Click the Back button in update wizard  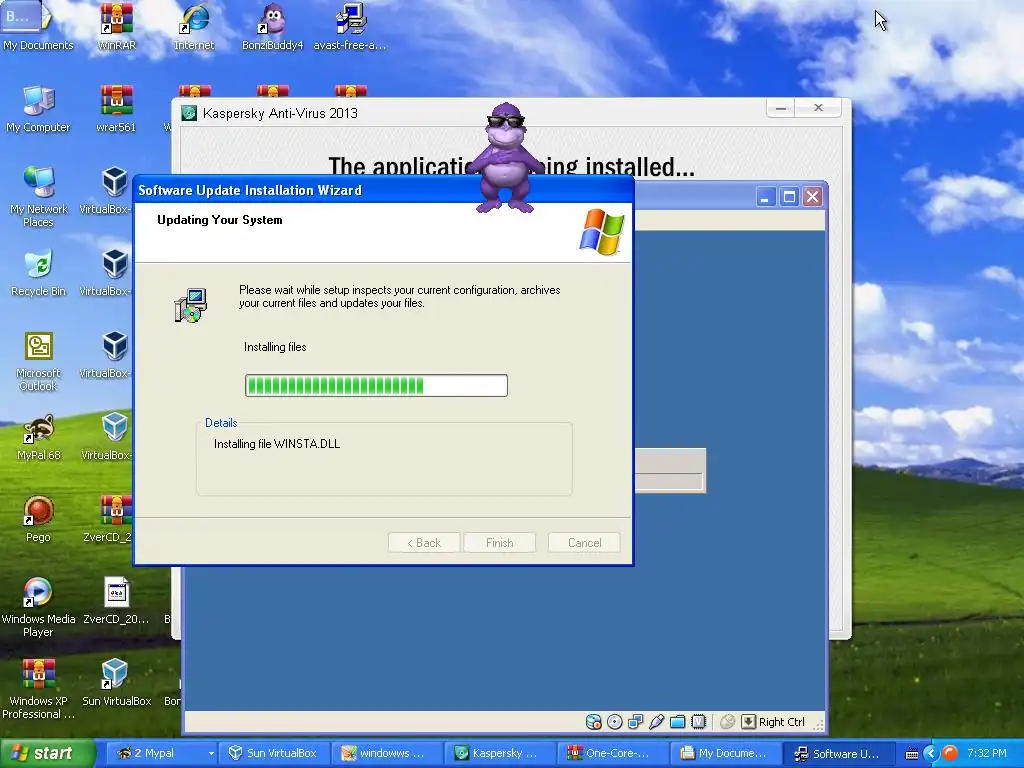pos(424,543)
